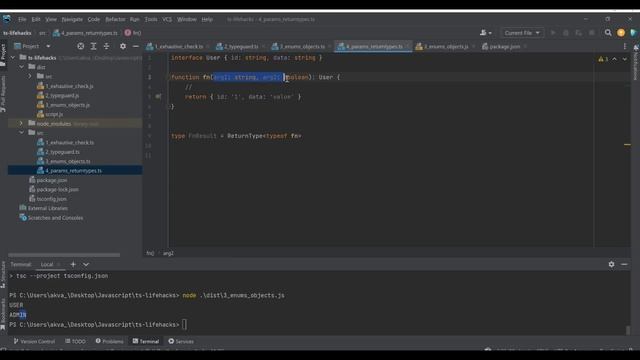640x360 pixels.
Task: Open IDE updates orange circle icon
Action: click(621, 33)
